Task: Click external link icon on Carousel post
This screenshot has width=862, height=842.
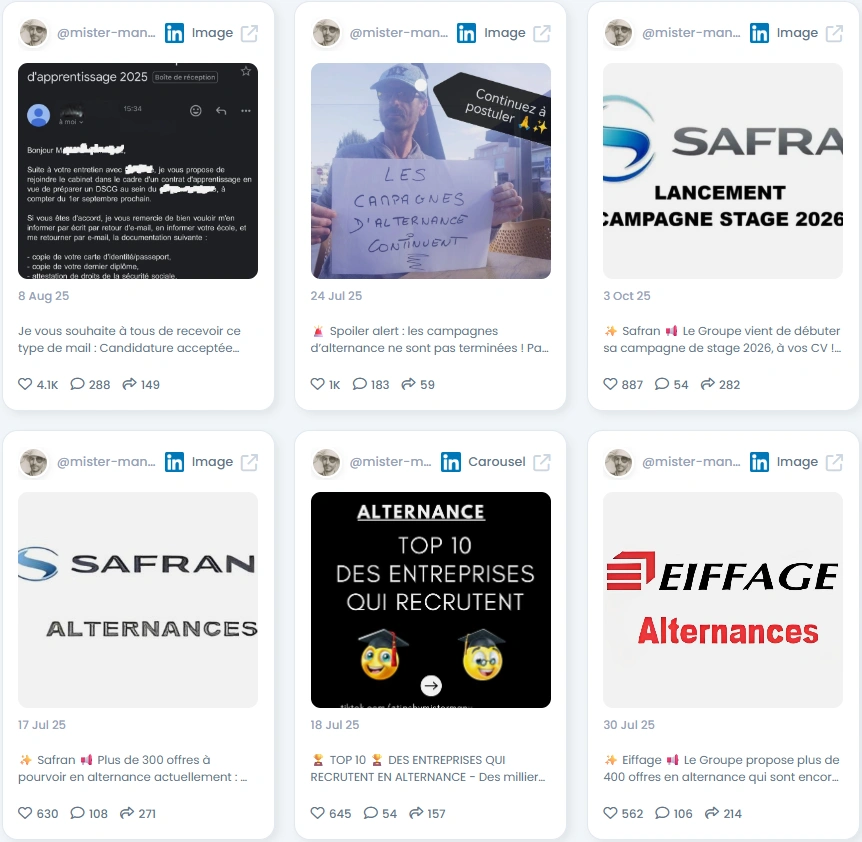Action: coord(541,462)
